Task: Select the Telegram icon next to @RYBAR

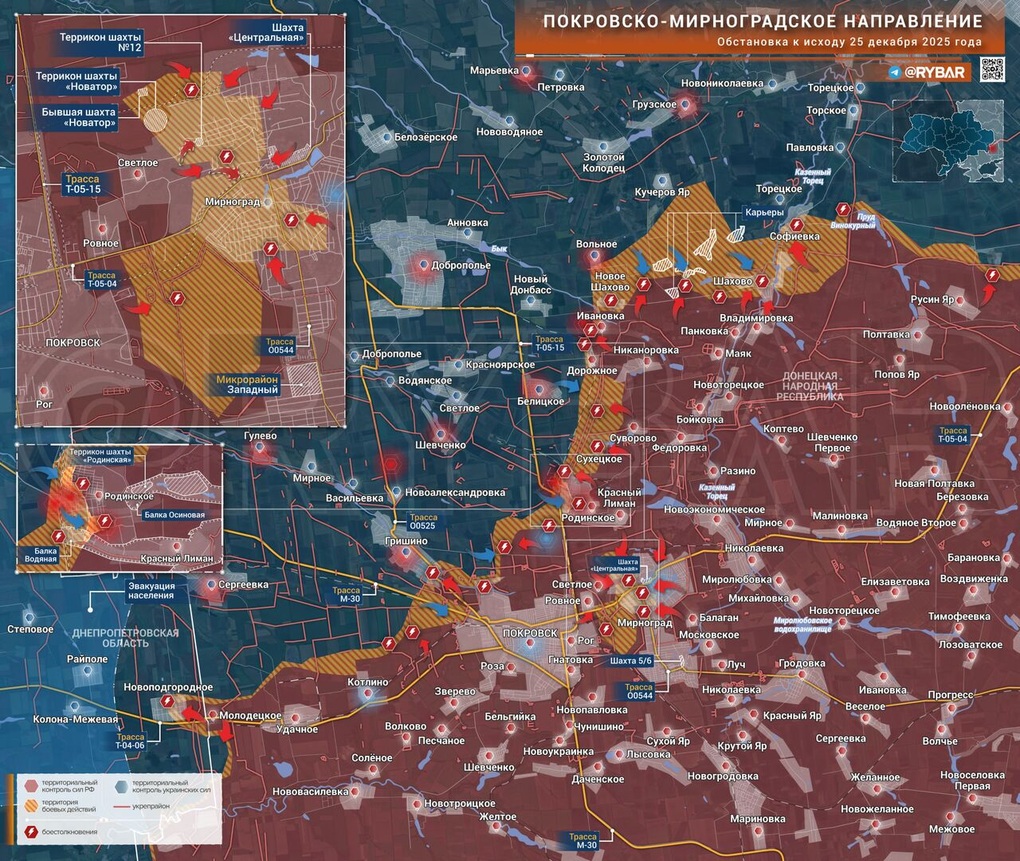Action: [893, 72]
